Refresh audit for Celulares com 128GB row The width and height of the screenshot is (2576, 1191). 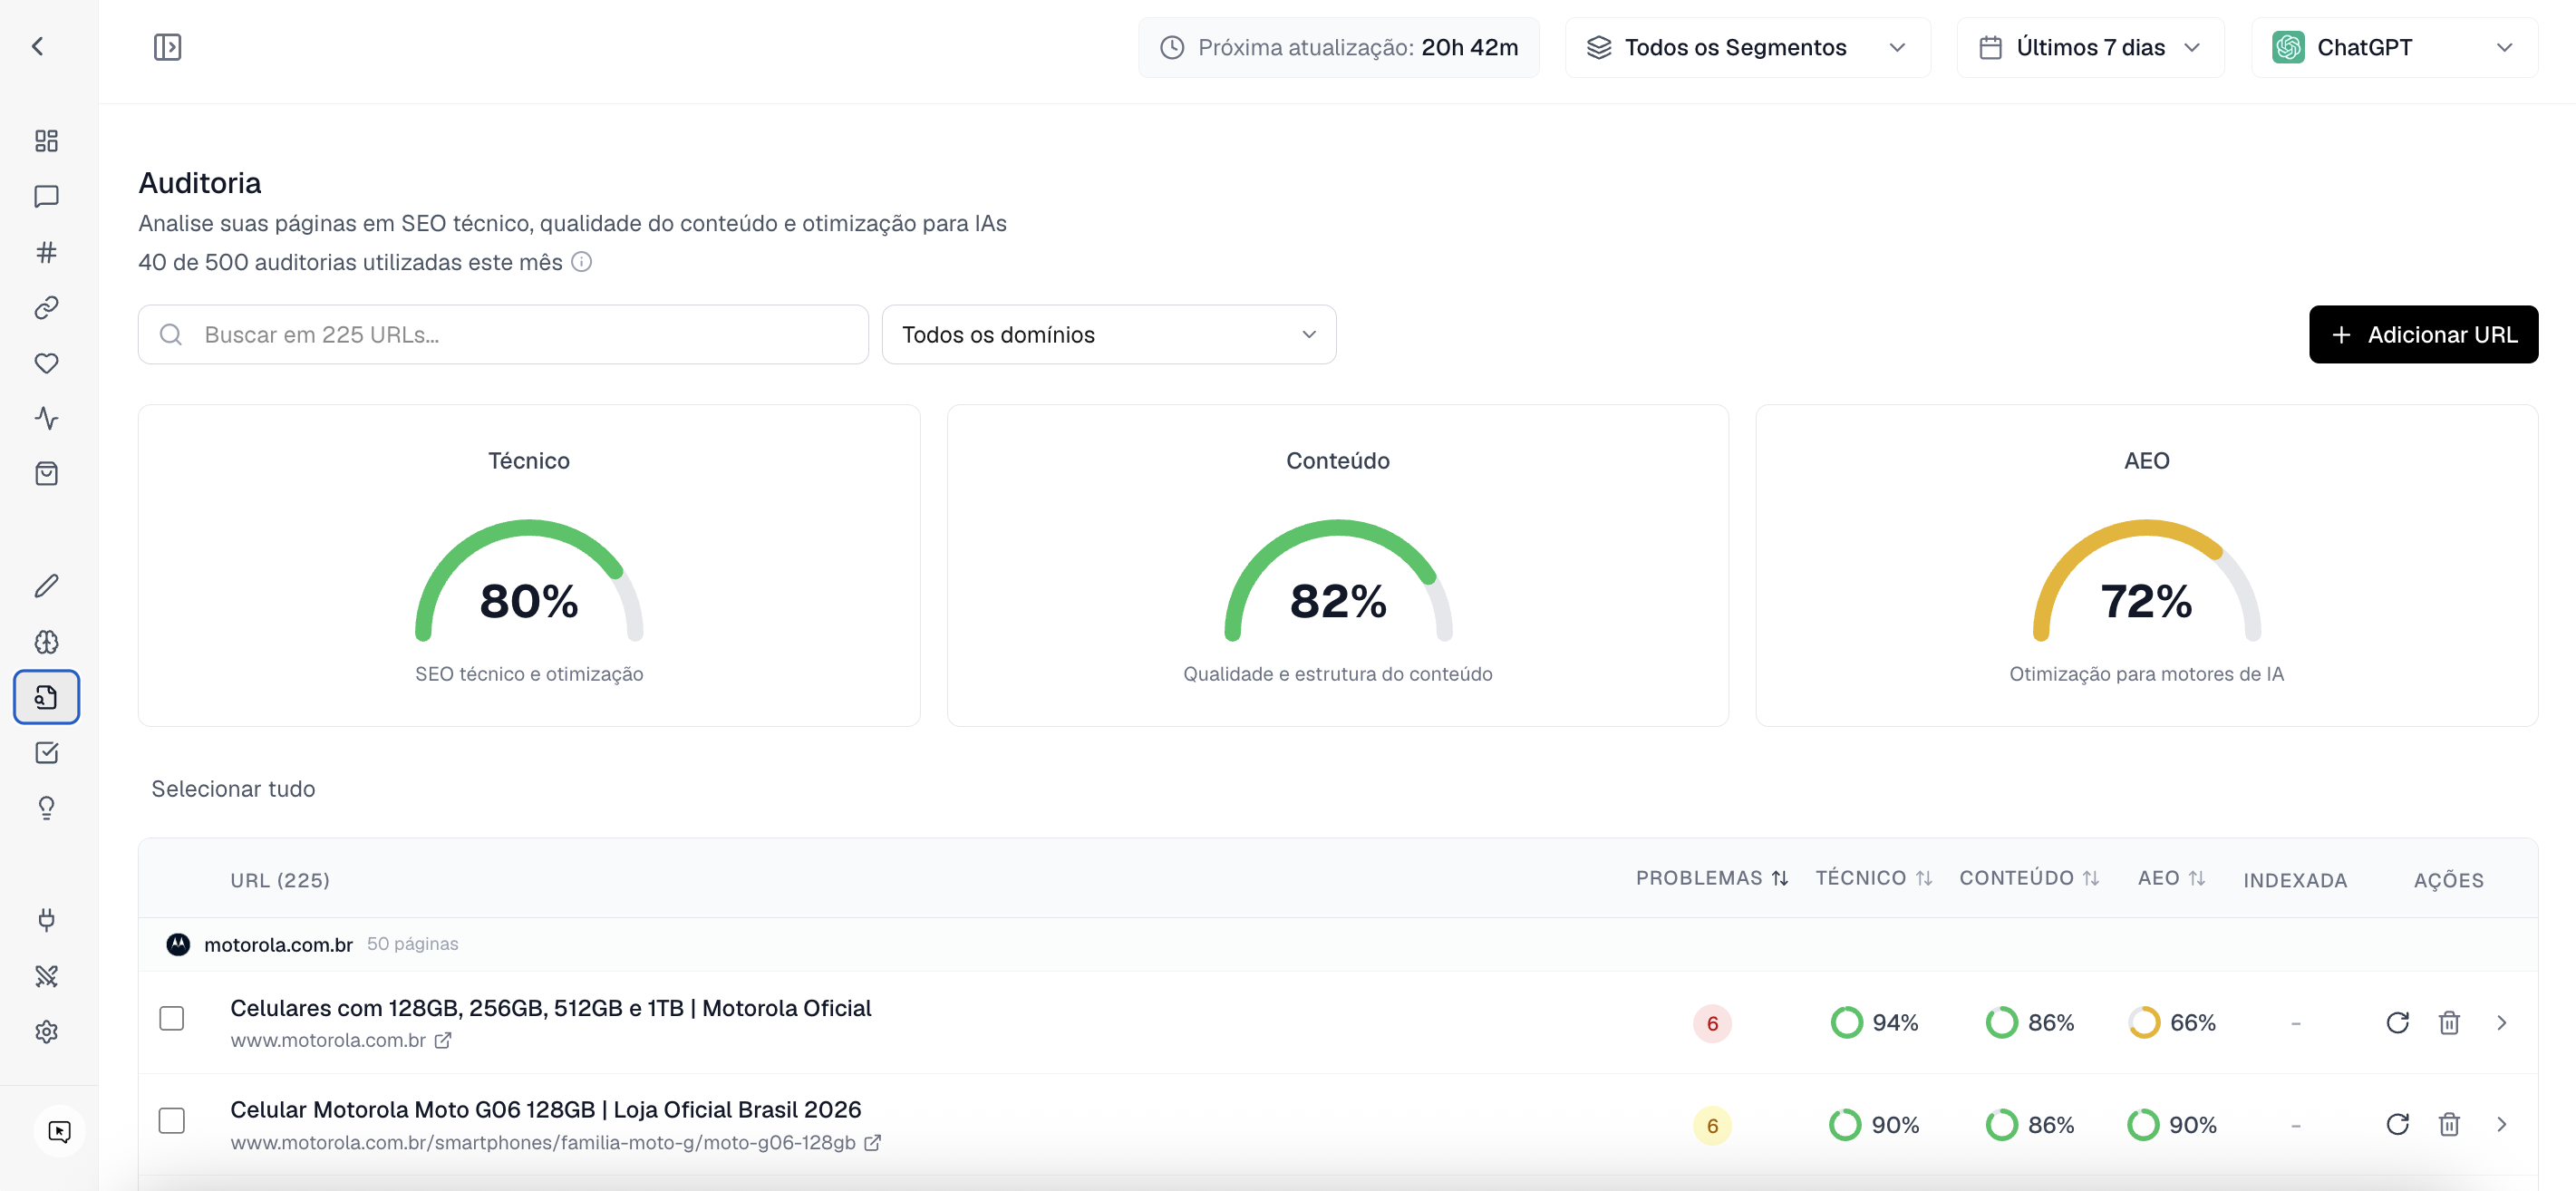(x=2397, y=1023)
